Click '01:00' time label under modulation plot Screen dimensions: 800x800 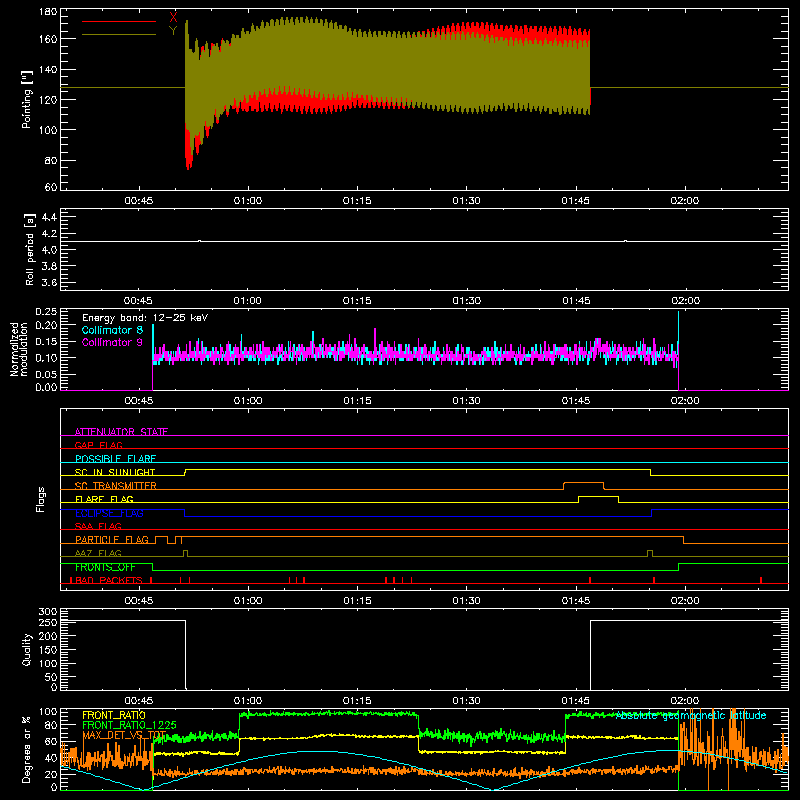(248, 401)
